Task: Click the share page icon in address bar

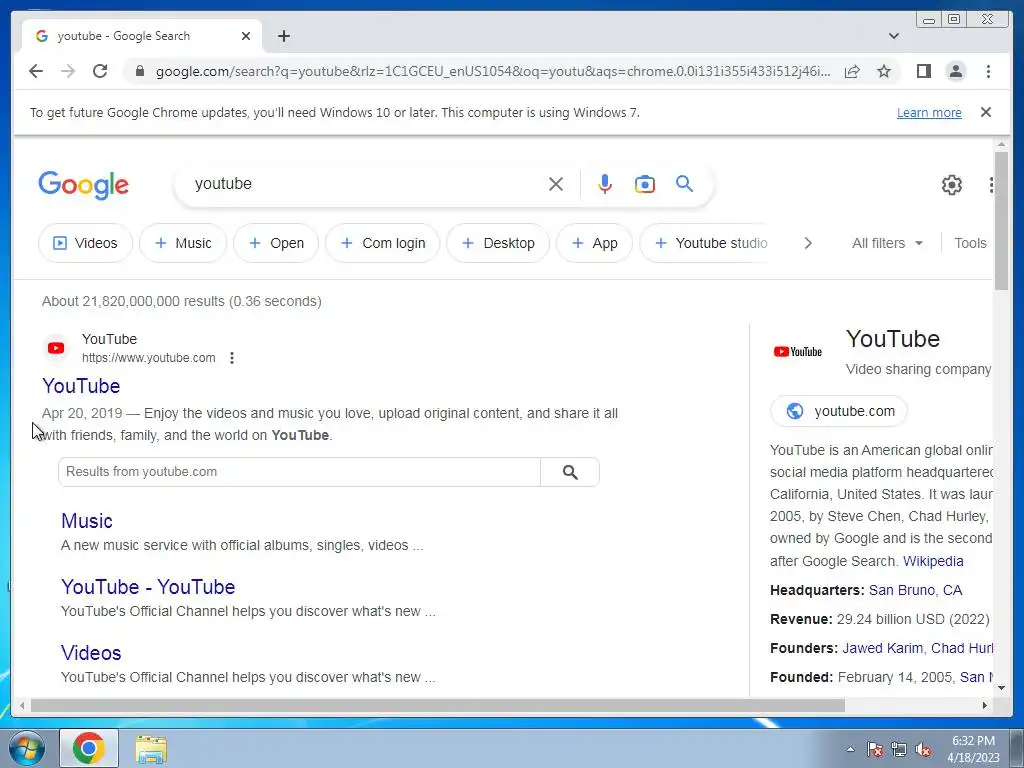Action: (852, 71)
